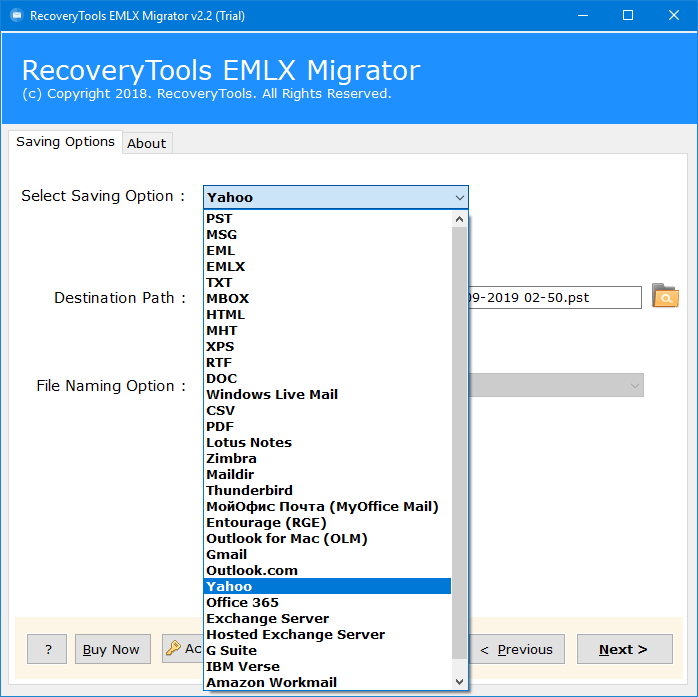Pick Thunderbird in the list
The image size is (698, 697).
(x=327, y=491)
